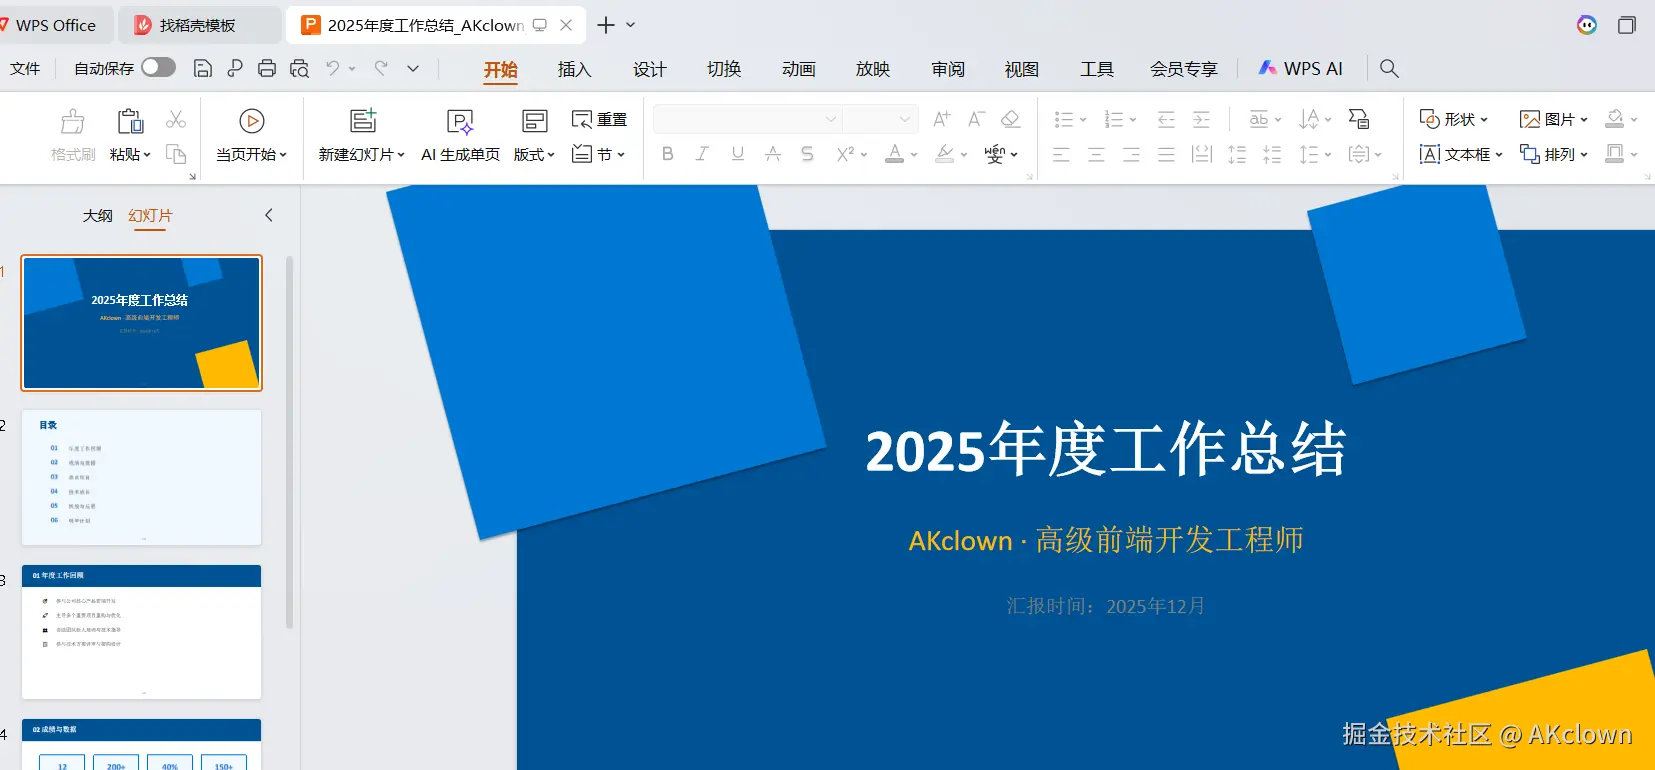This screenshot has height=770, width=1655.
Task: Click the Center Align icon
Action: [x=1096, y=154]
